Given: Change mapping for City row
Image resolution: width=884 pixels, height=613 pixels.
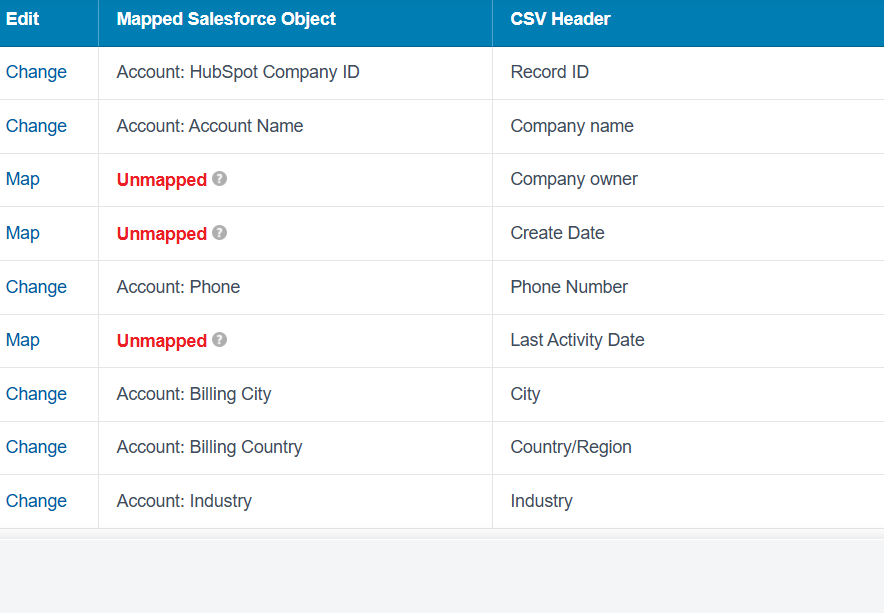Looking at the screenshot, I should pos(36,394).
